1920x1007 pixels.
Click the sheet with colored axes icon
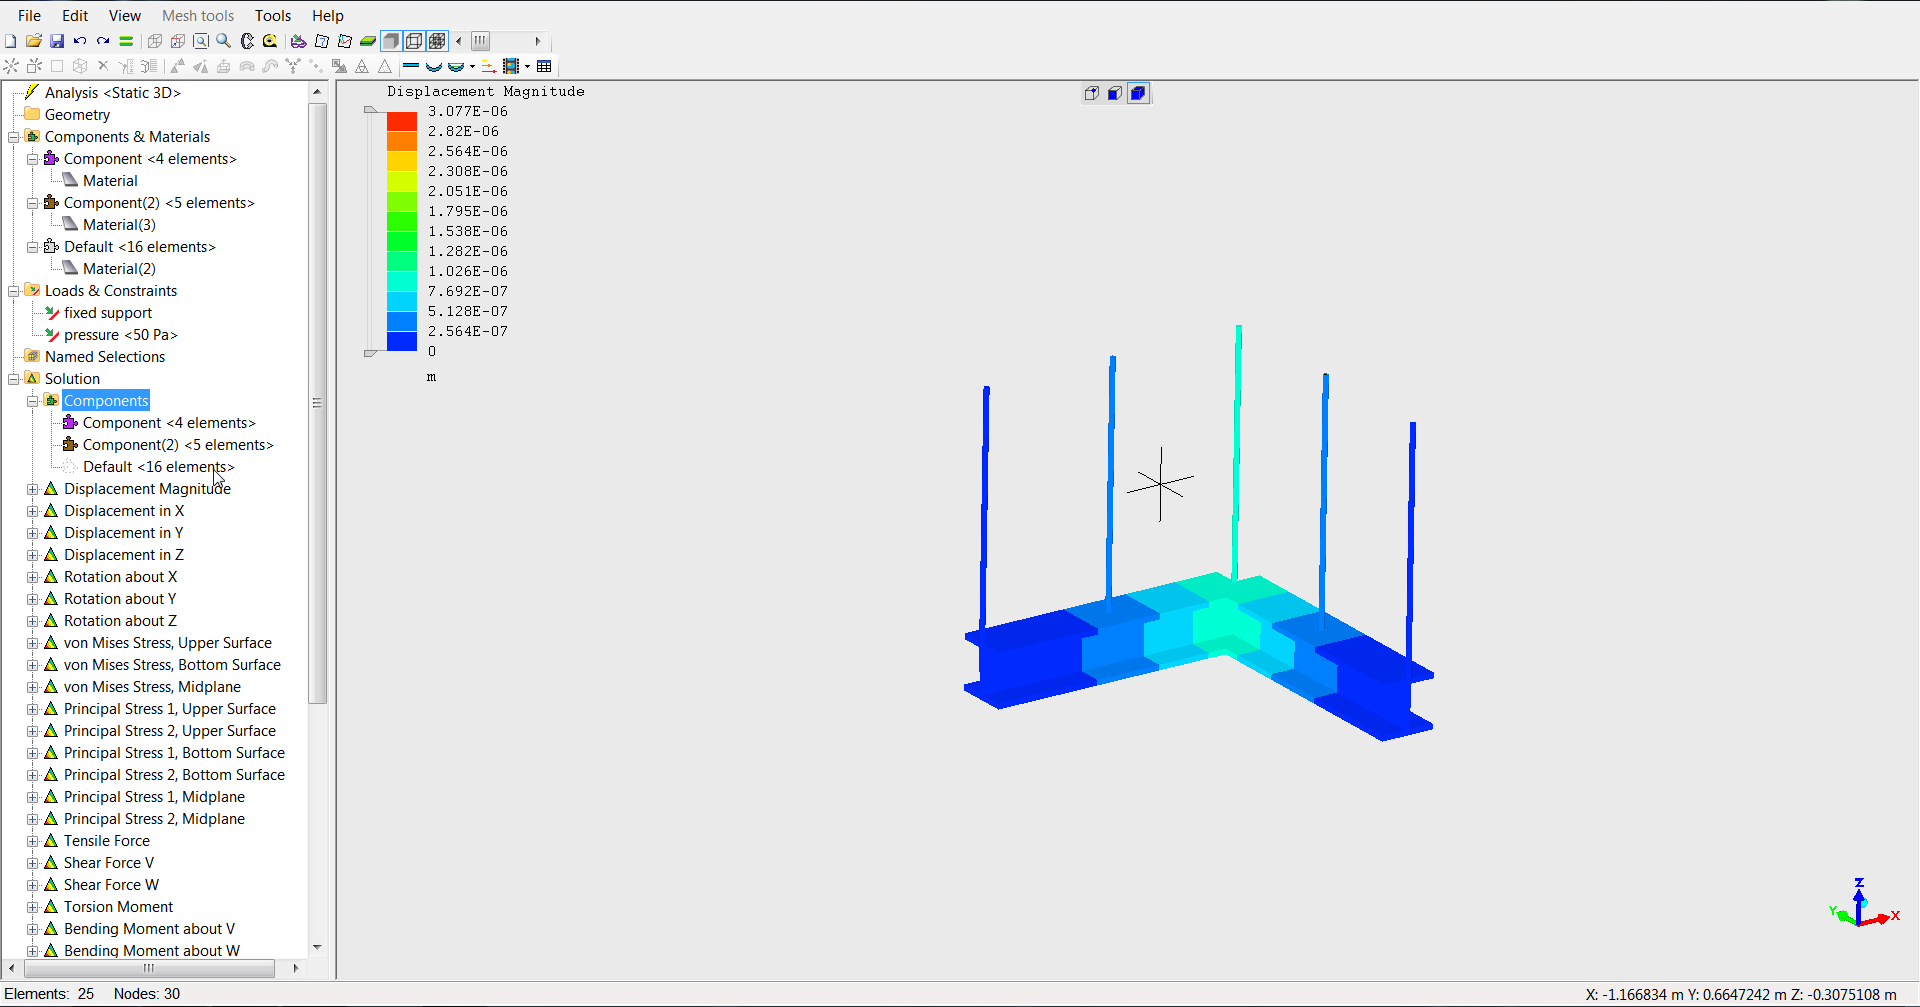[345, 41]
